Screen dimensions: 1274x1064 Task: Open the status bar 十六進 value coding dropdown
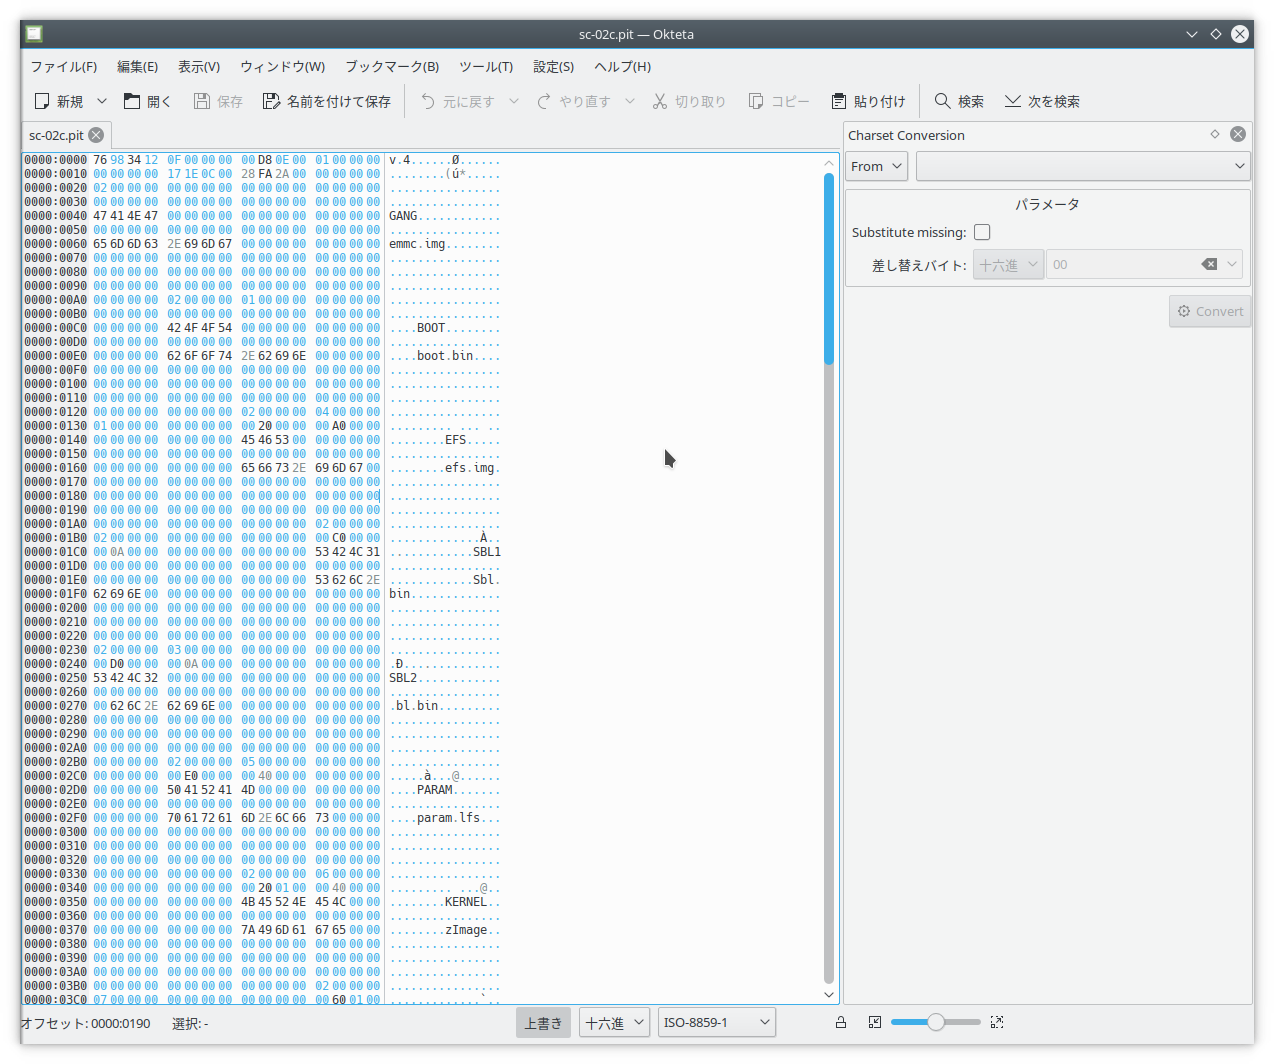(x=614, y=1023)
